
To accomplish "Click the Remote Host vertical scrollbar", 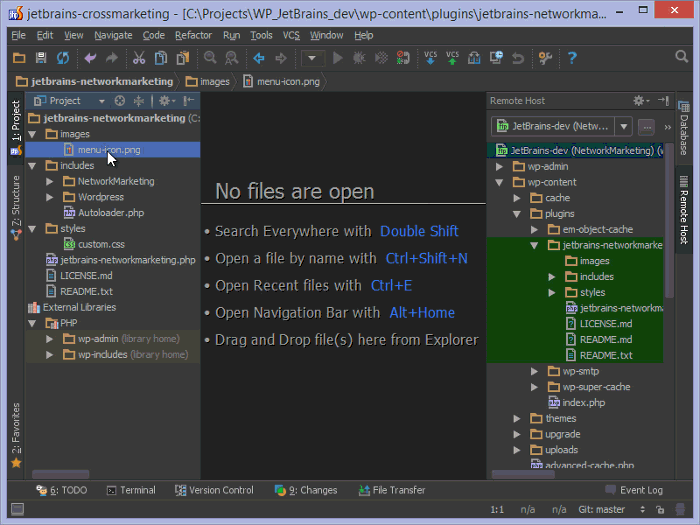I will (669, 221).
